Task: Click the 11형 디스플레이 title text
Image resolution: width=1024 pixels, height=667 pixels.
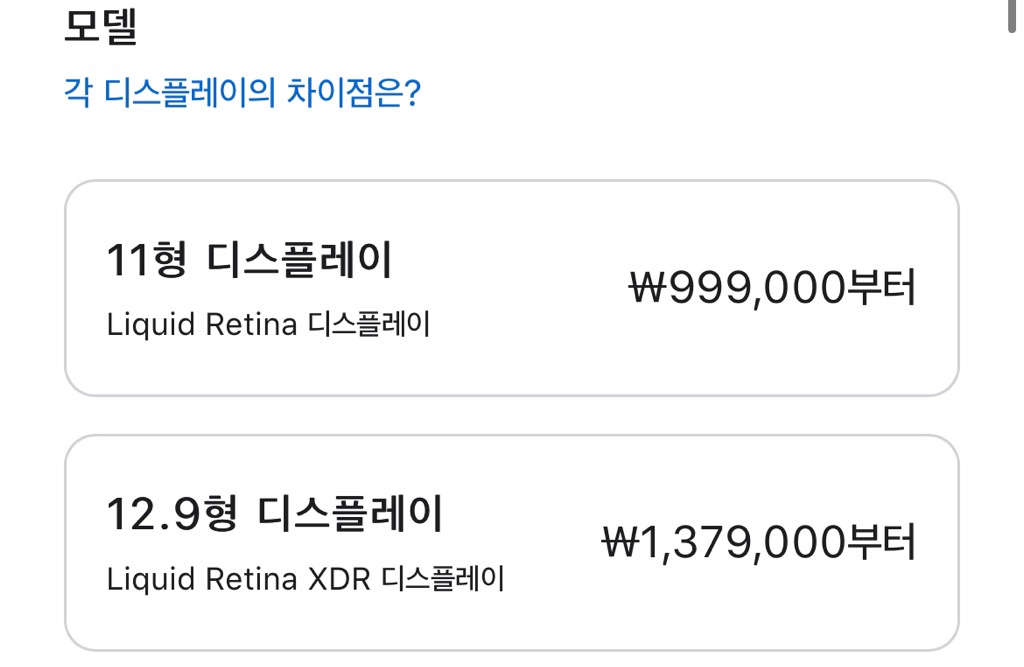Action: [x=249, y=261]
